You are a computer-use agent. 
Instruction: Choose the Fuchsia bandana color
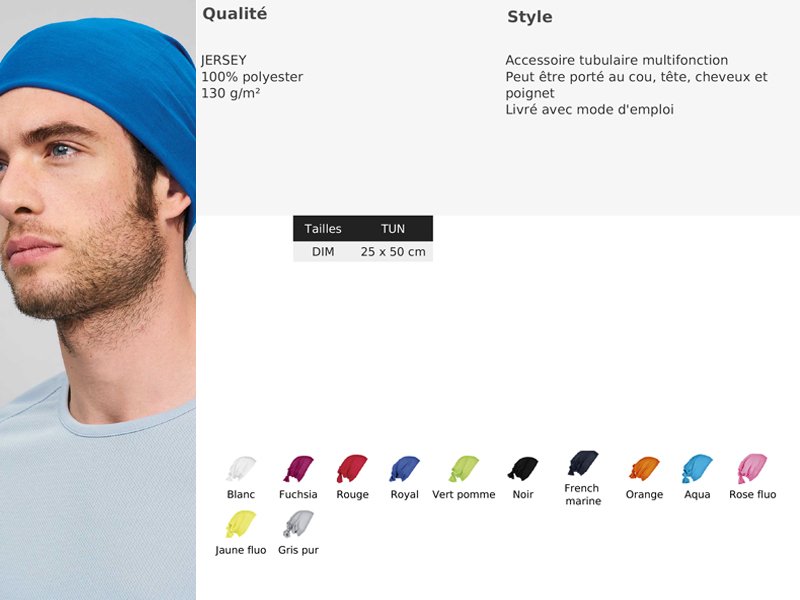(x=298, y=468)
